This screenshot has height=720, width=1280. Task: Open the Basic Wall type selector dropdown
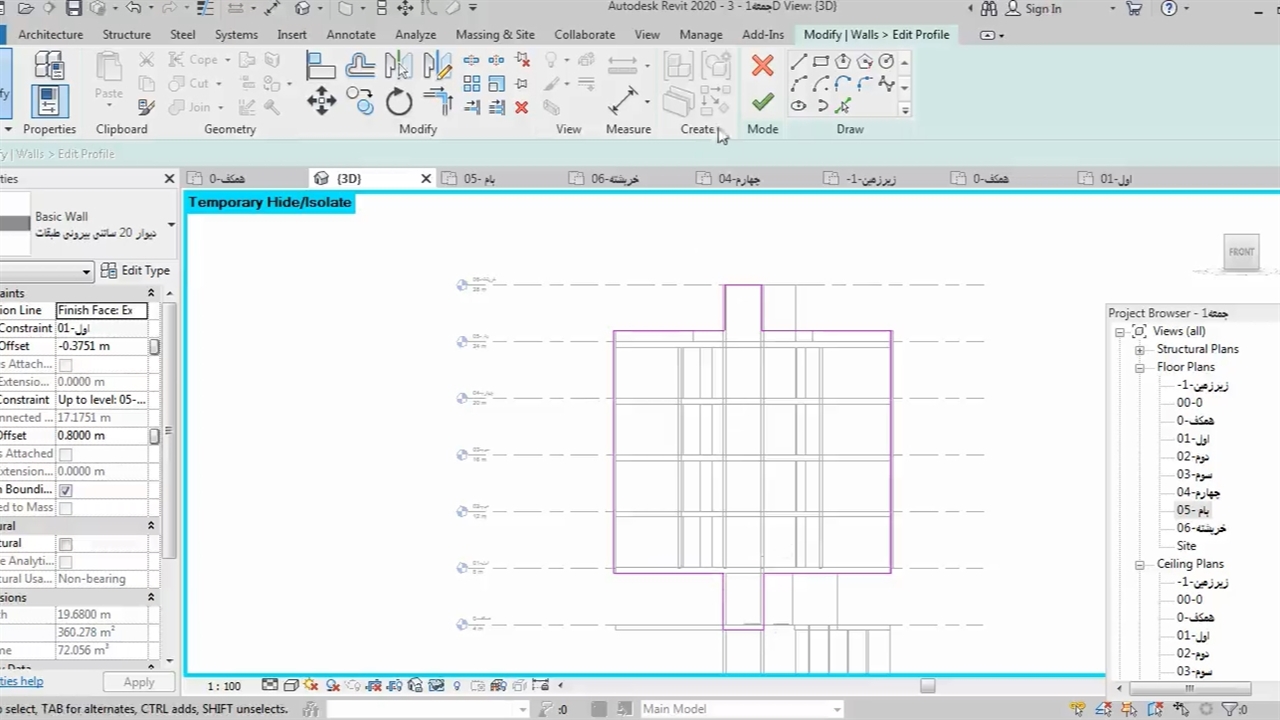(170, 225)
